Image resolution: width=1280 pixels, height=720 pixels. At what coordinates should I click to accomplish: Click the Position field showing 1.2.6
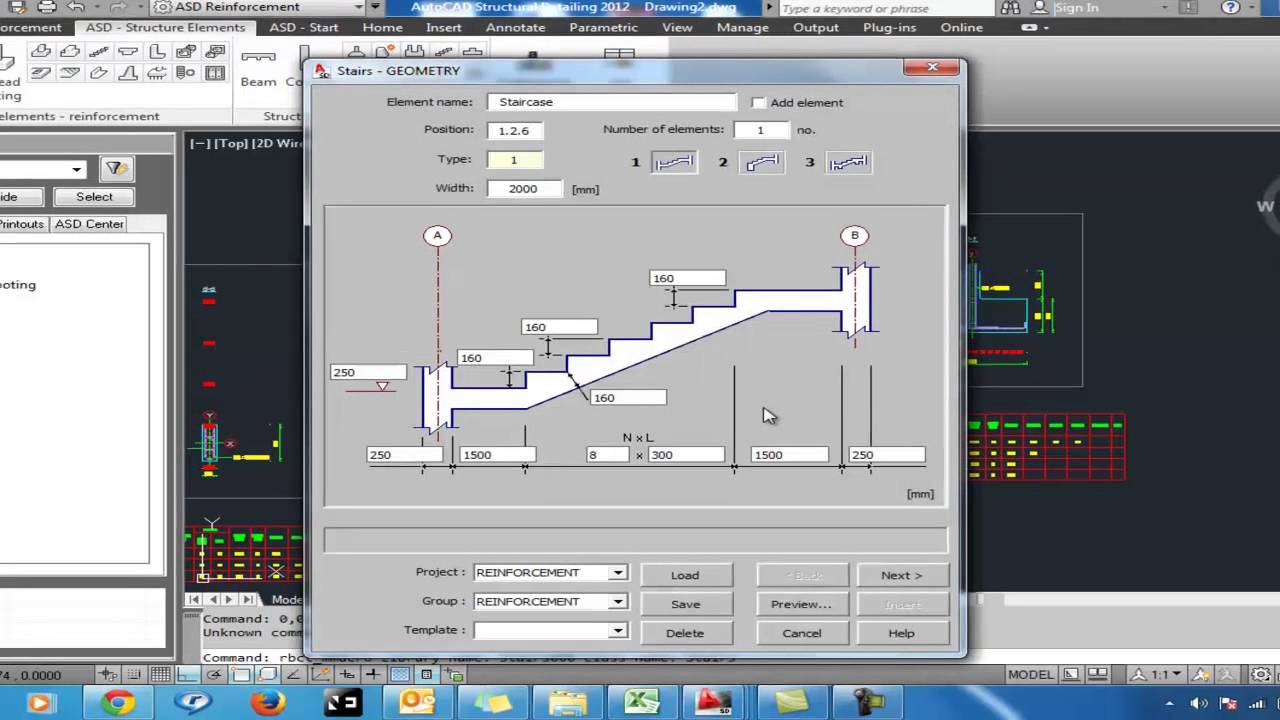click(514, 130)
